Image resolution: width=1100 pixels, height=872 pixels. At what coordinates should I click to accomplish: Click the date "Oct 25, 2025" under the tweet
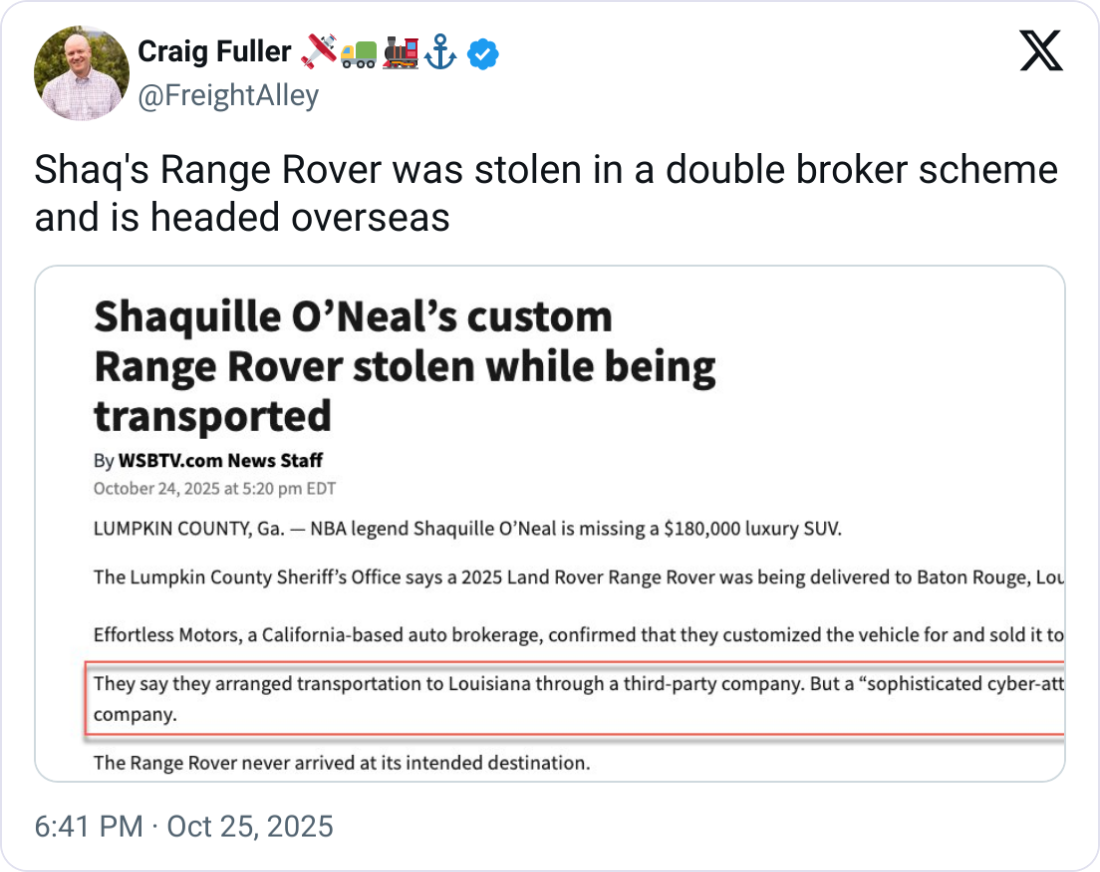click(249, 827)
